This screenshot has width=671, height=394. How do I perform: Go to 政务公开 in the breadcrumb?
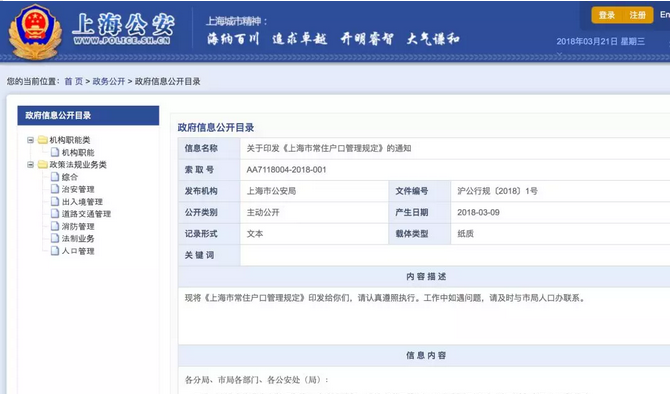pyautogui.click(x=109, y=81)
